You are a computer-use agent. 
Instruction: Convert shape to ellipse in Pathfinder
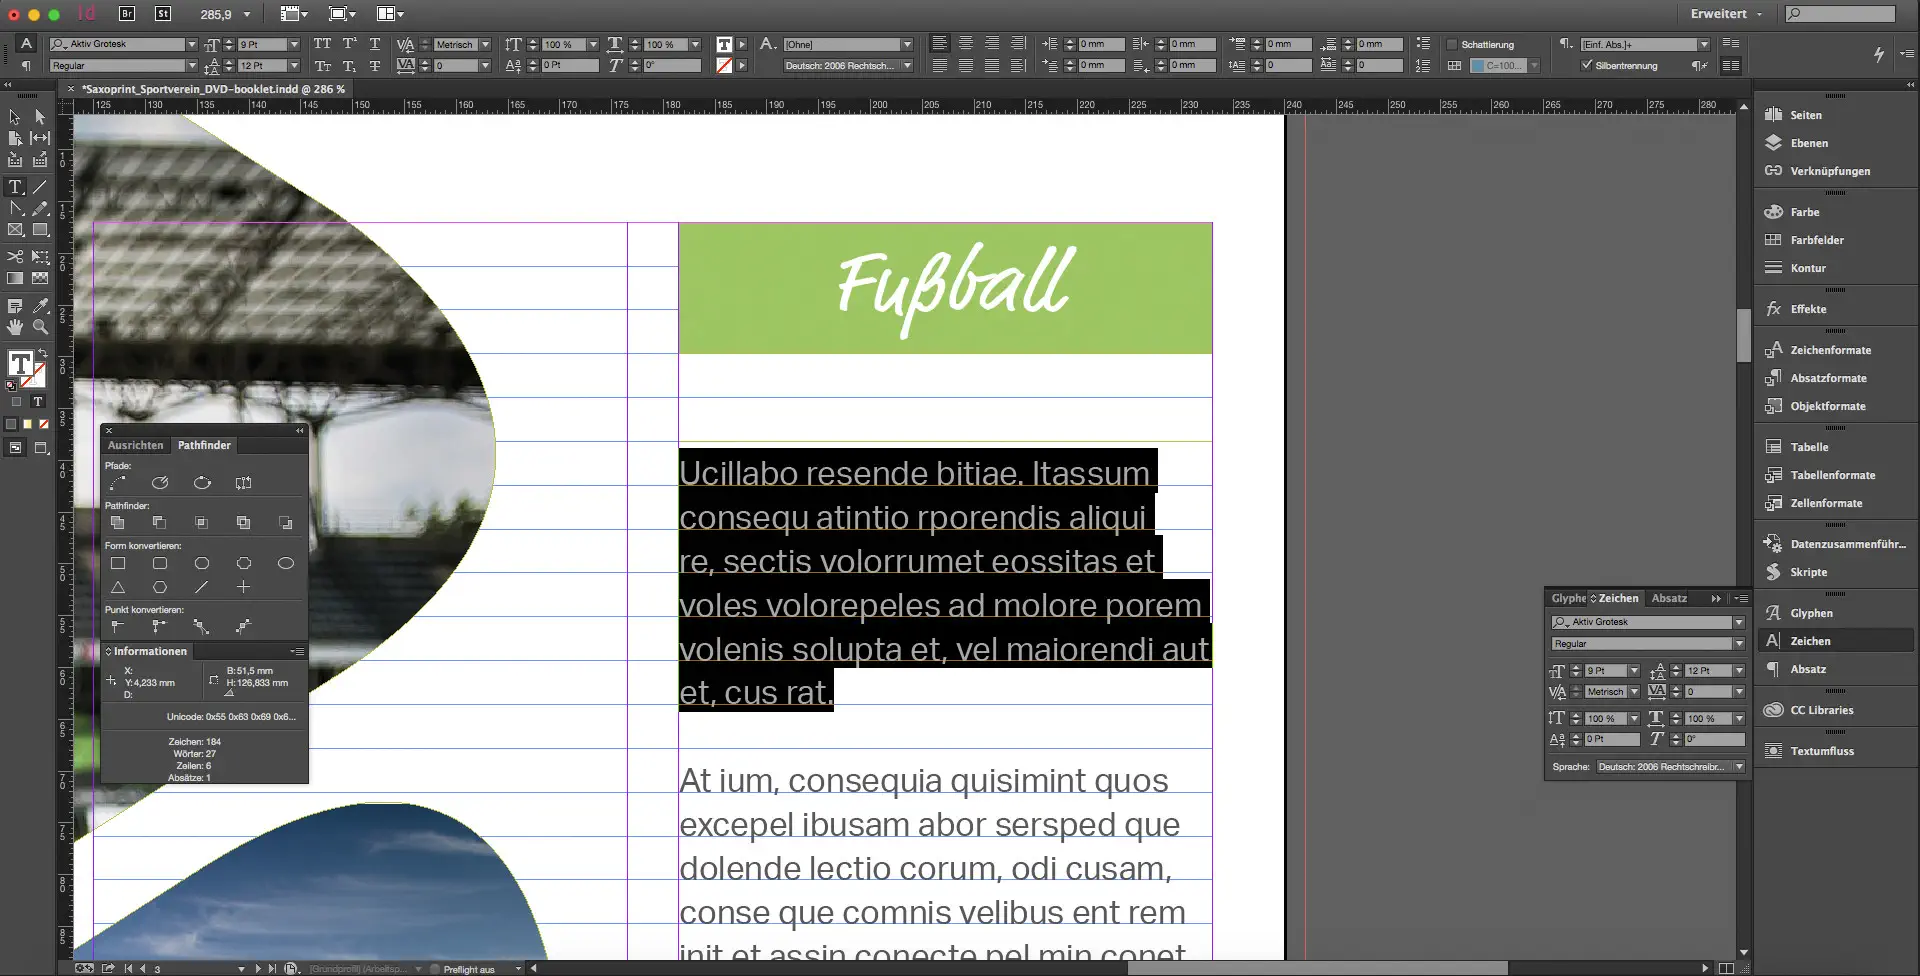285,564
